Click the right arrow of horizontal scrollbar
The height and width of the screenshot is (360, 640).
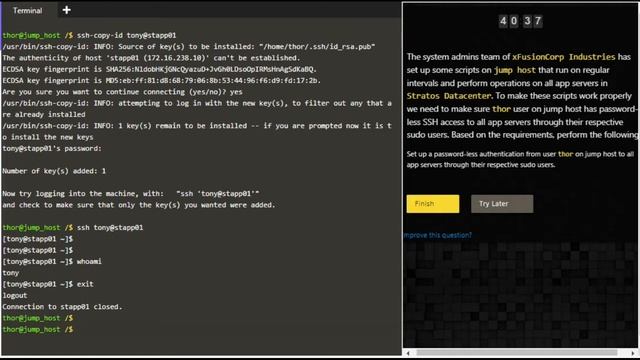(633, 353)
